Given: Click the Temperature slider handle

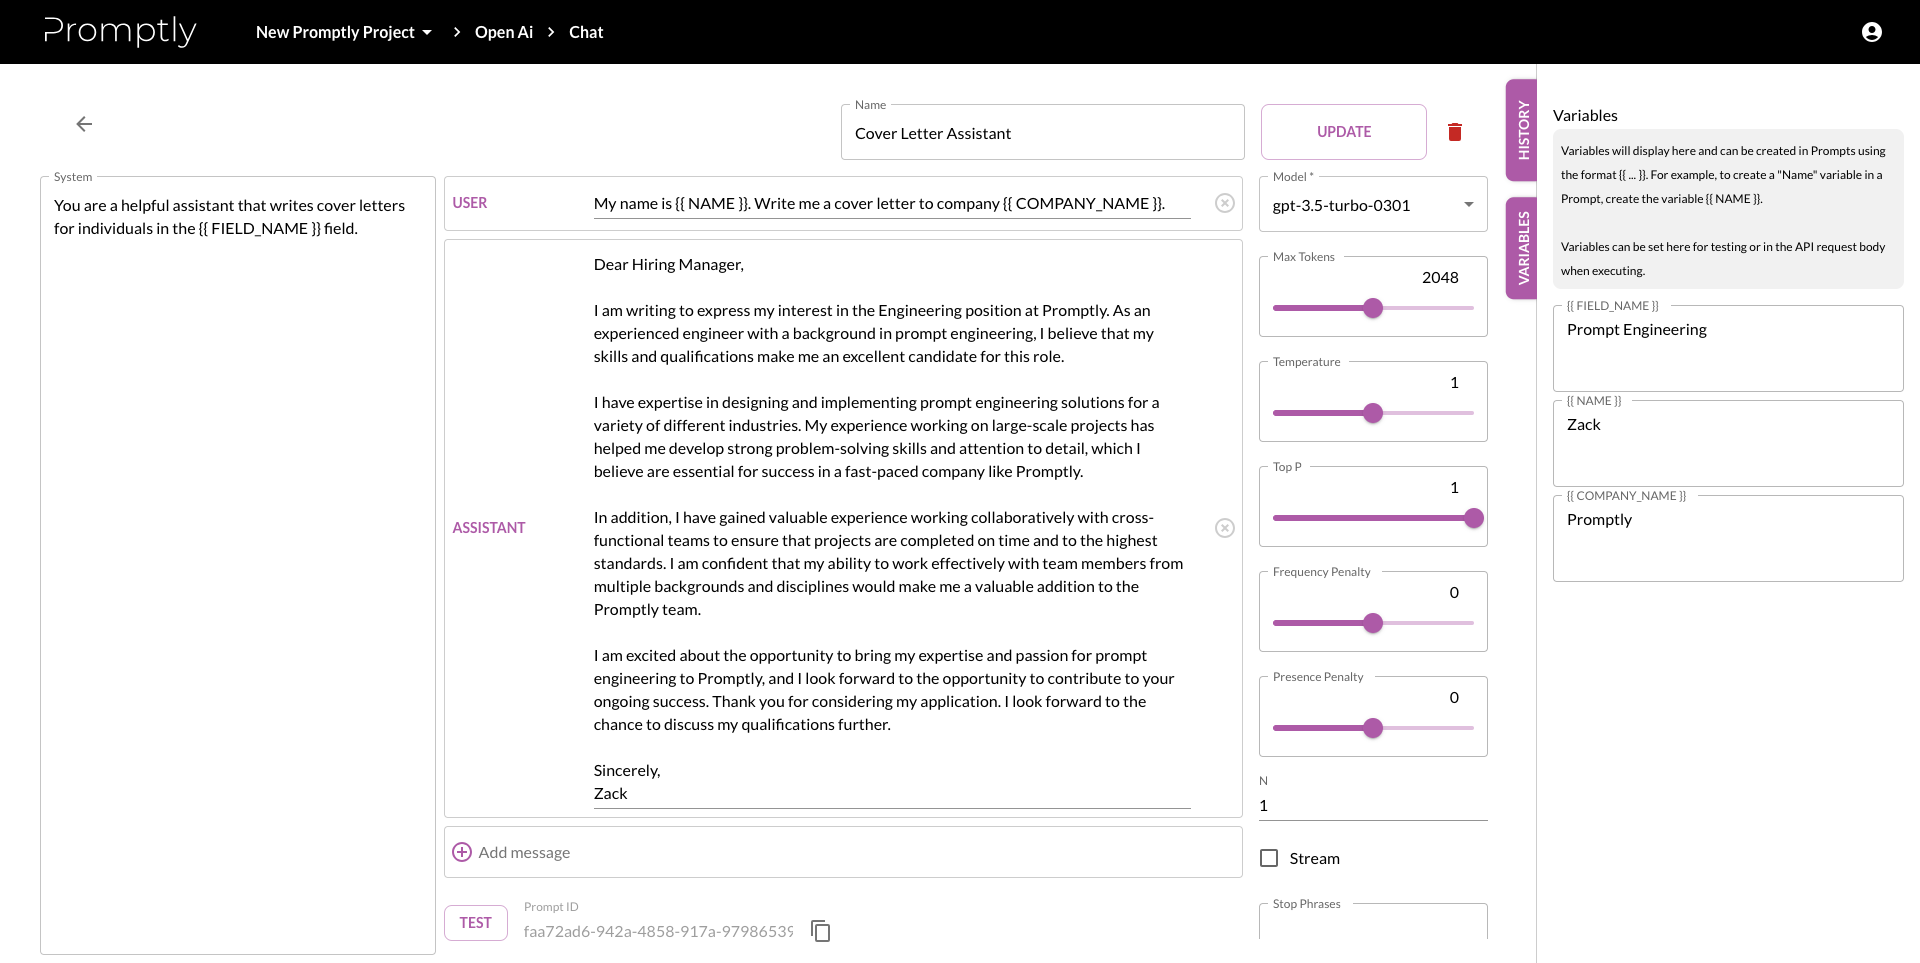Looking at the screenshot, I should pyautogui.click(x=1373, y=413).
